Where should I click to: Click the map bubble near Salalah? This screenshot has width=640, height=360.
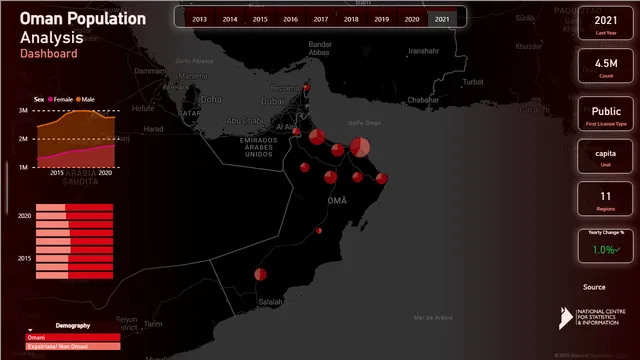pos(260,274)
